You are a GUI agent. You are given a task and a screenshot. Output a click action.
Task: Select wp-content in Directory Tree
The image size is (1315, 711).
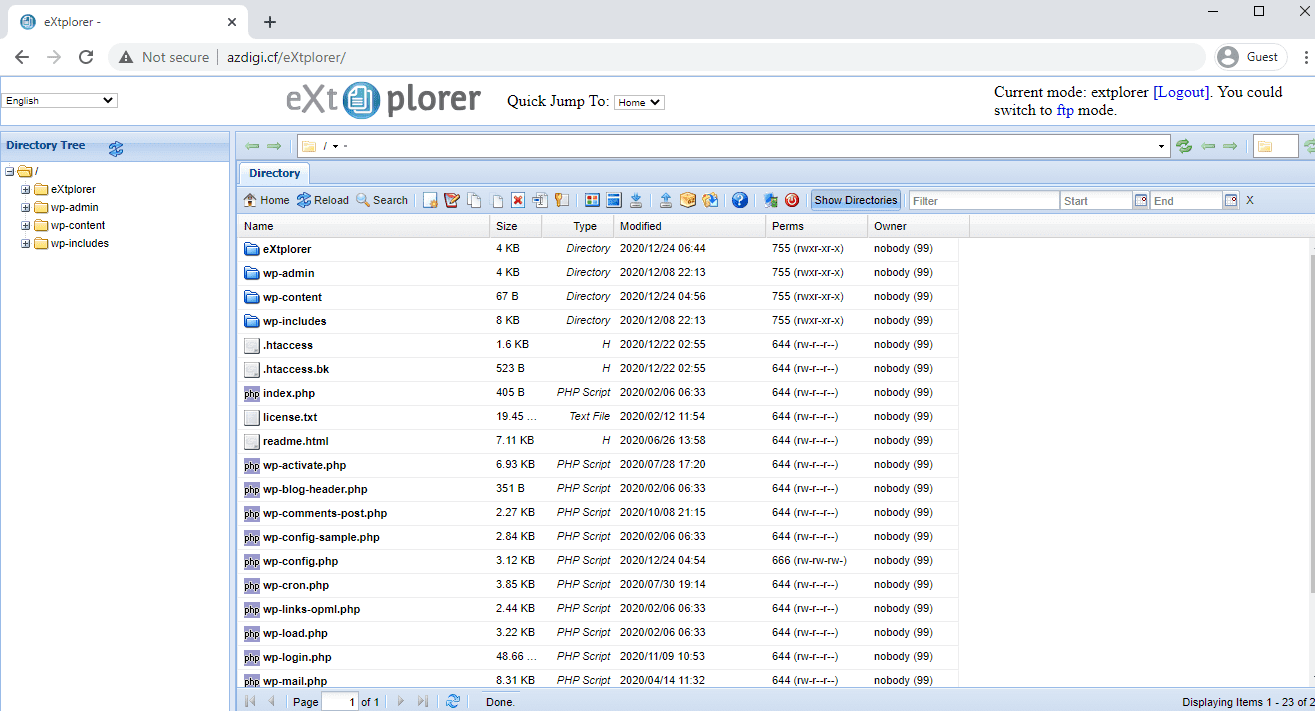click(x=78, y=225)
